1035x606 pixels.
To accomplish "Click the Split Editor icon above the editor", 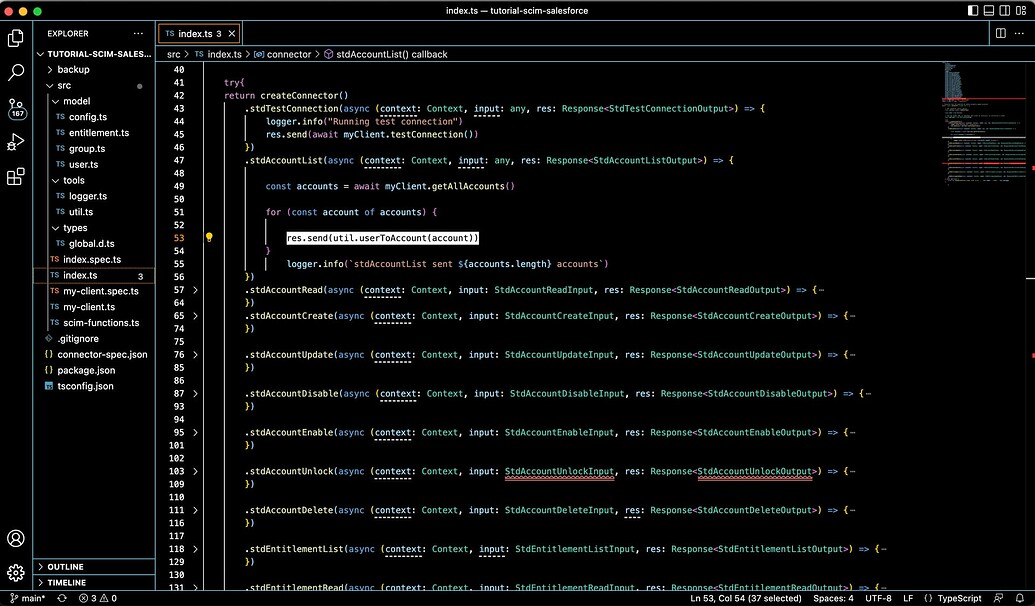I will (999, 32).
